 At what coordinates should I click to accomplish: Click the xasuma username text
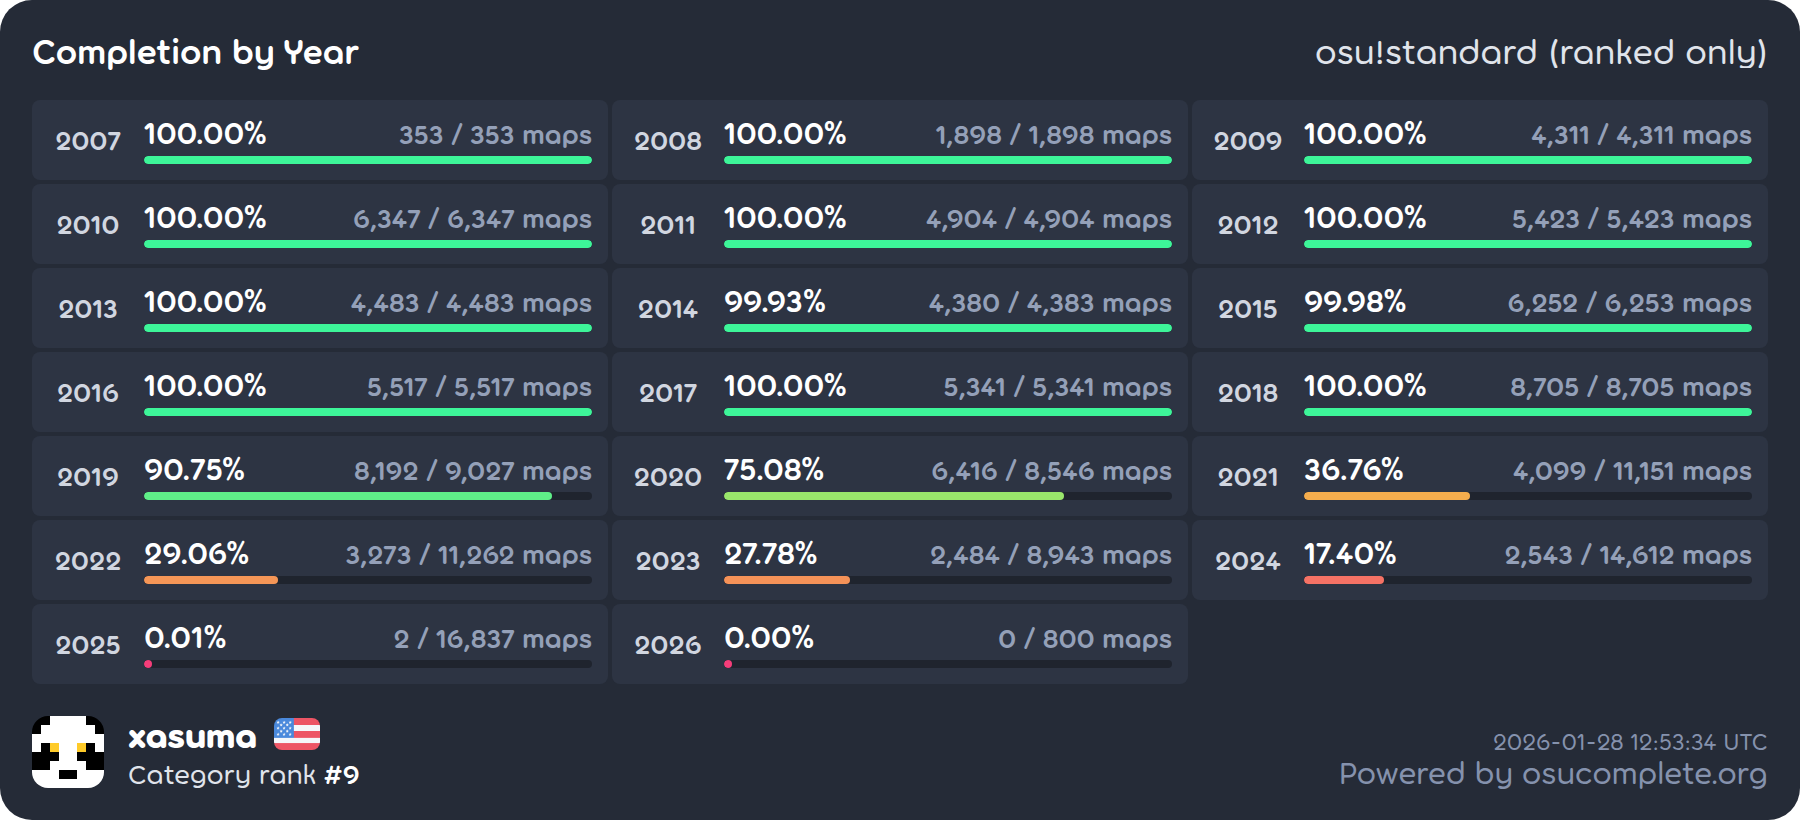(x=192, y=738)
